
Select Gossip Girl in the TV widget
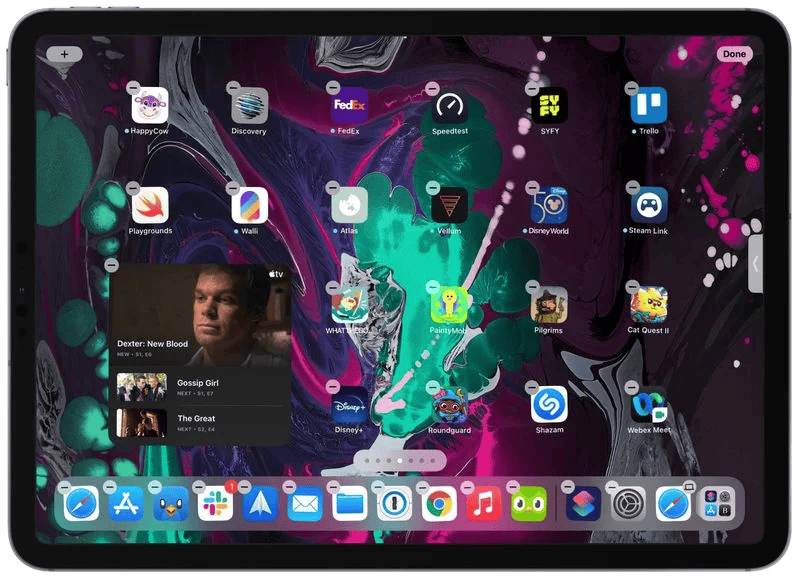click(x=198, y=387)
